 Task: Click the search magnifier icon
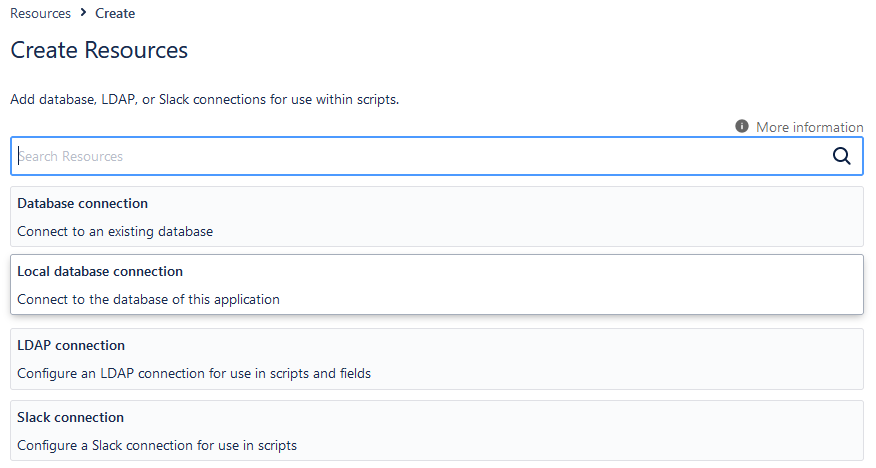pyautogui.click(x=841, y=156)
